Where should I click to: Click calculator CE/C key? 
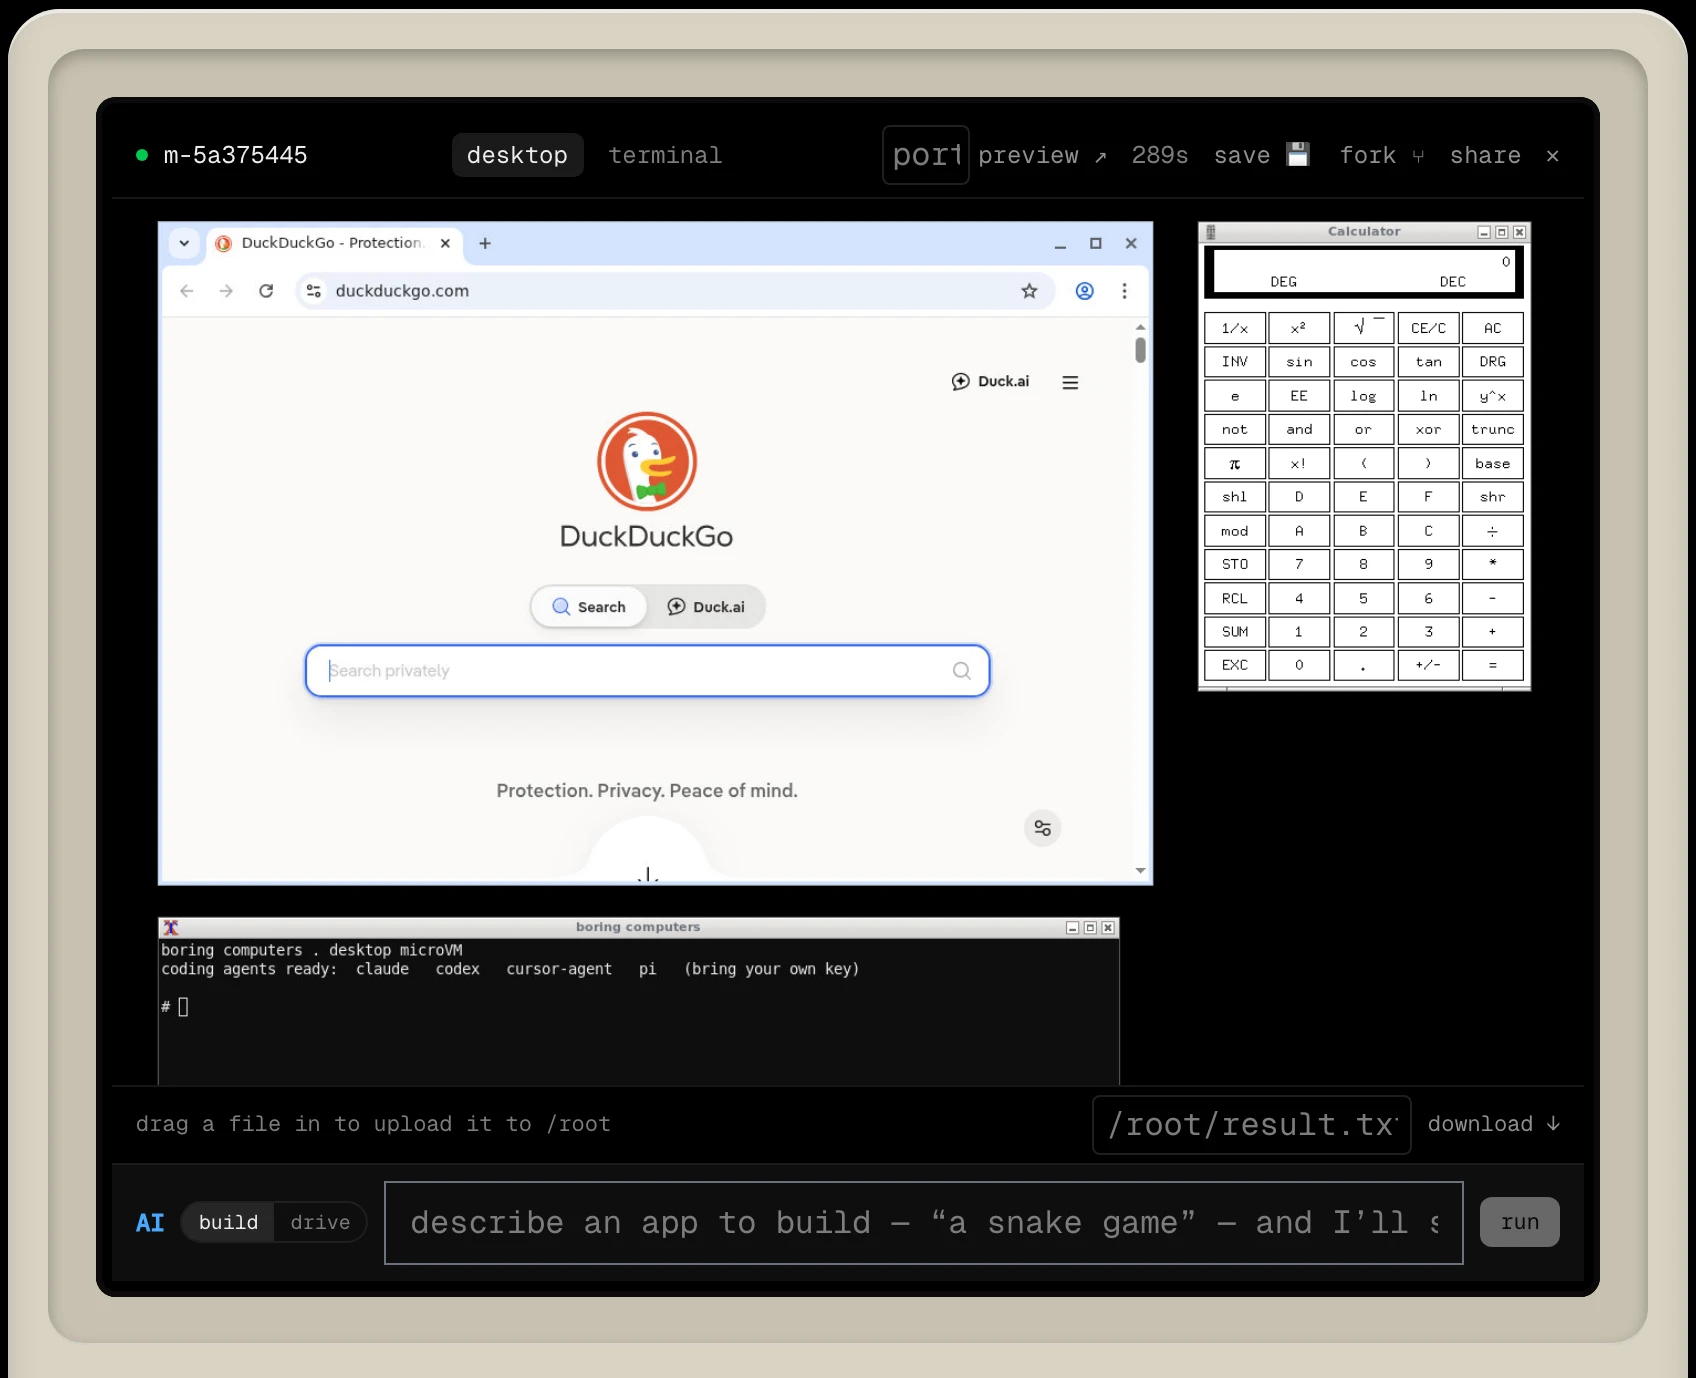click(x=1428, y=328)
